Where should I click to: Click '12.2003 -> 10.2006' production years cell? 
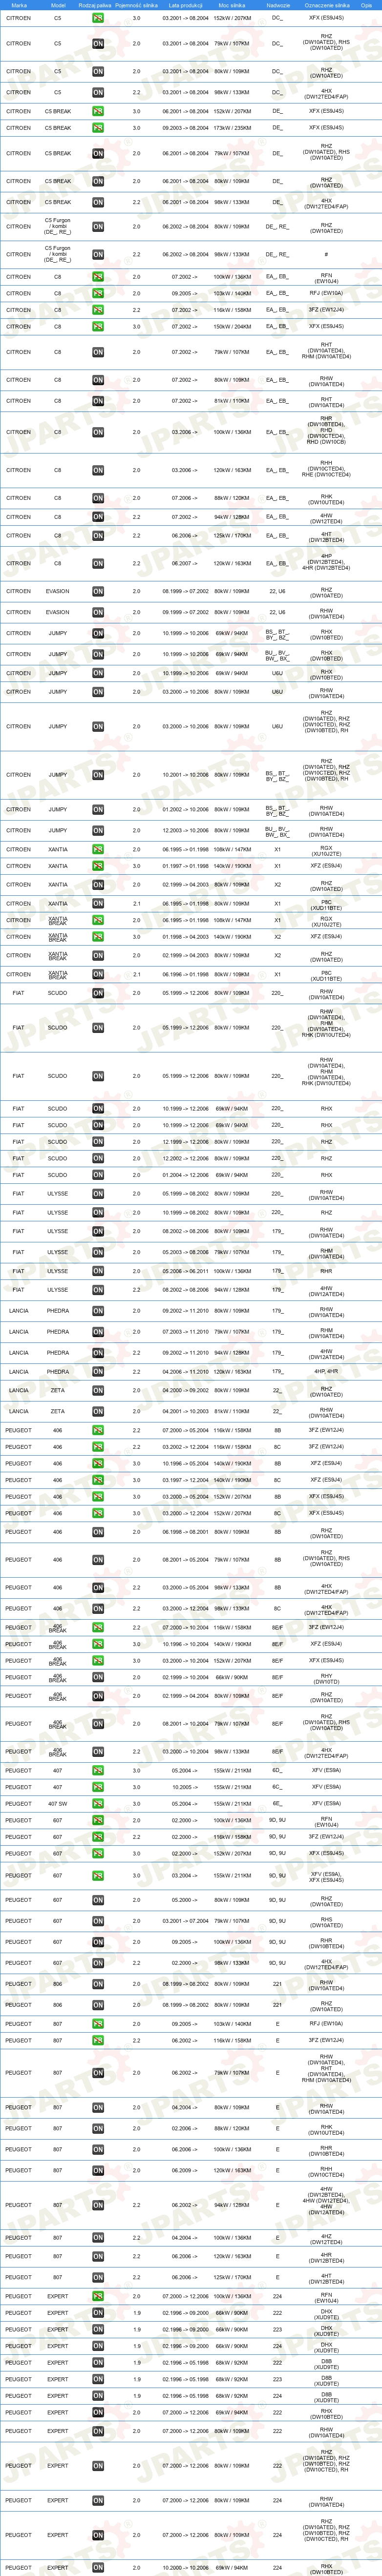pyautogui.click(x=185, y=831)
